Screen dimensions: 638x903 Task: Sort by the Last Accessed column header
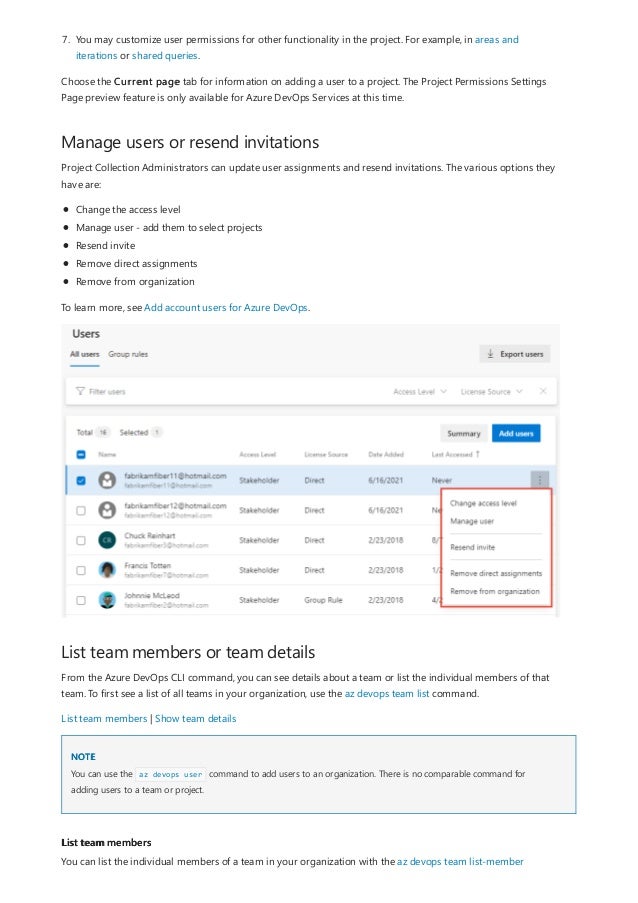pos(451,454)
